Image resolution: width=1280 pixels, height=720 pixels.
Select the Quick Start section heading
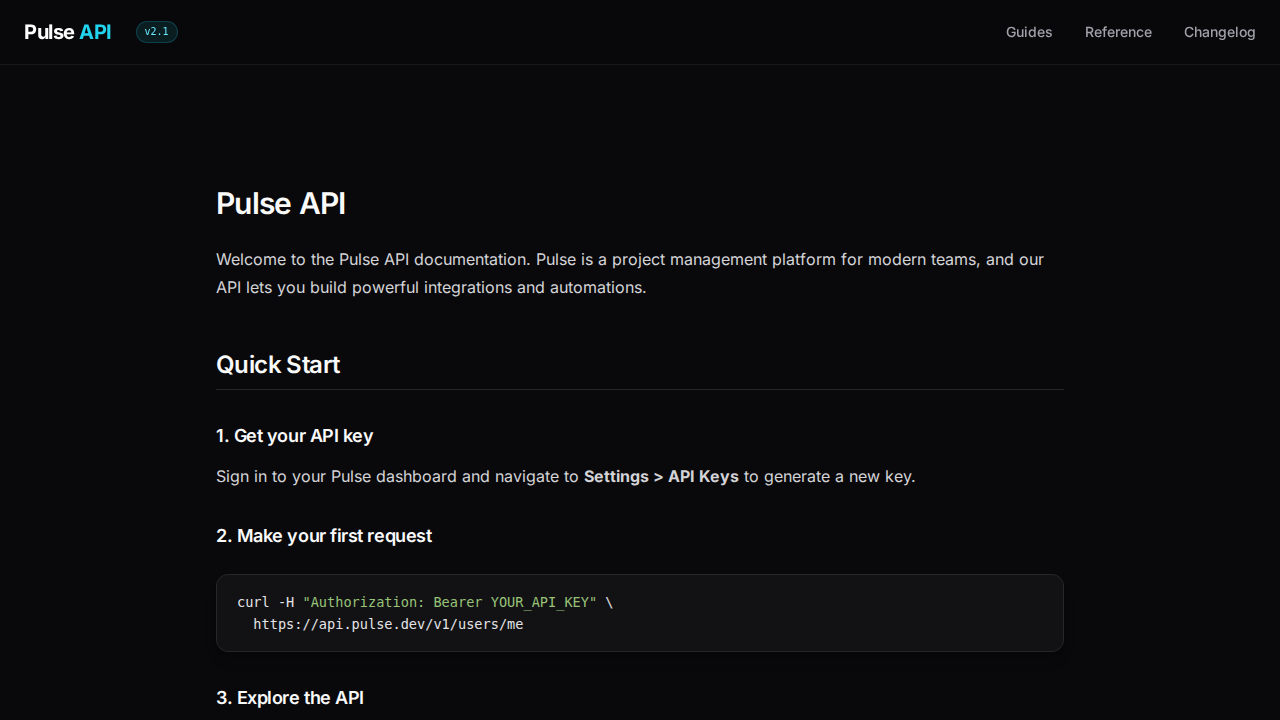click(278, 364)
